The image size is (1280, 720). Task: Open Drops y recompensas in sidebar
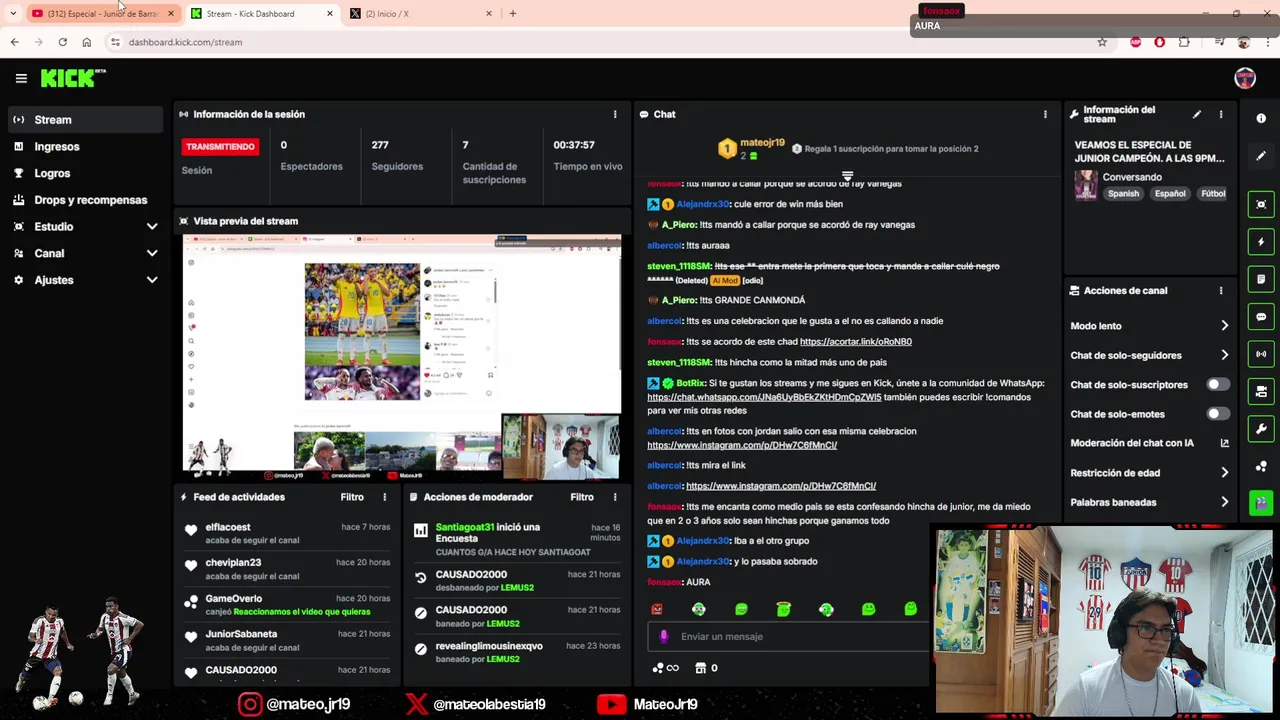click(x=85, y=200)
